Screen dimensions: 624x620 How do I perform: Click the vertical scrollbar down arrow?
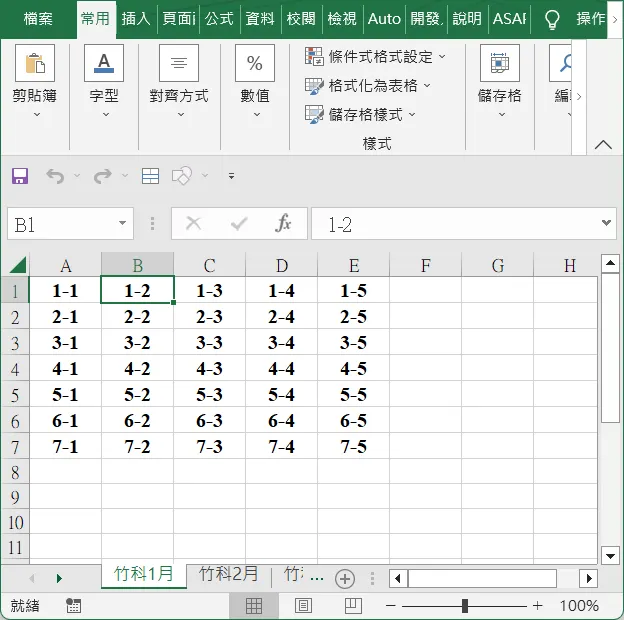[610, 555]
